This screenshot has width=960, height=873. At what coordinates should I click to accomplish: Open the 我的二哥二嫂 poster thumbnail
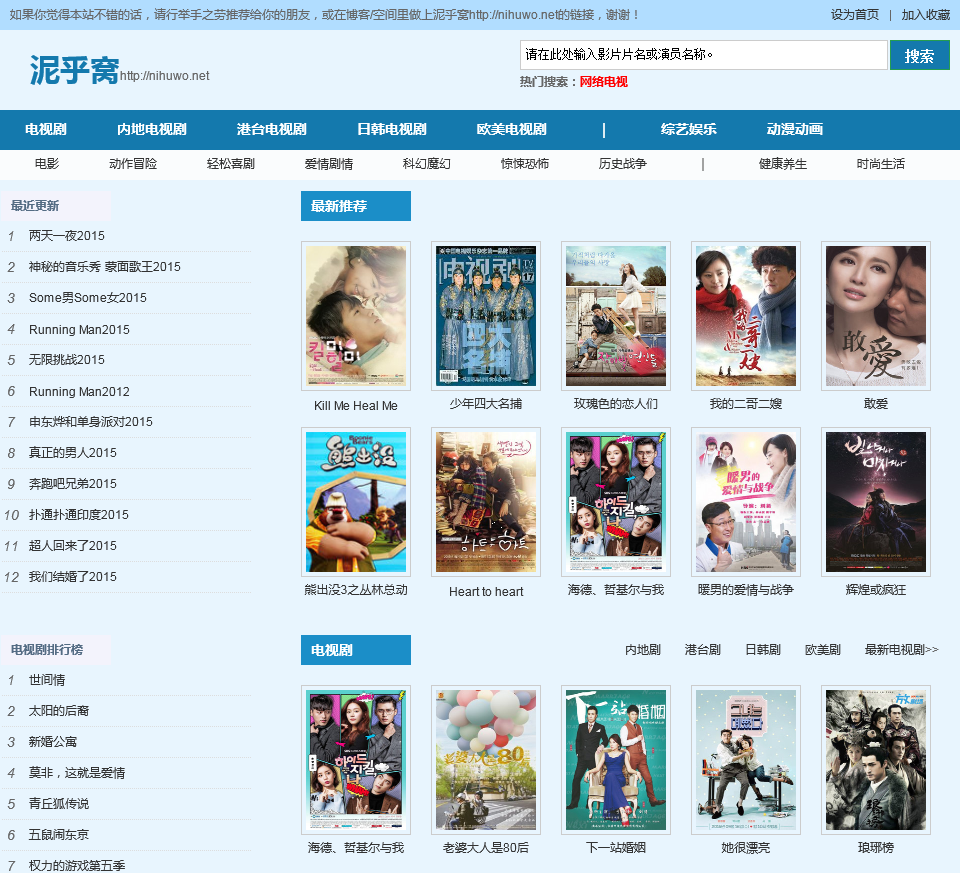746,316
